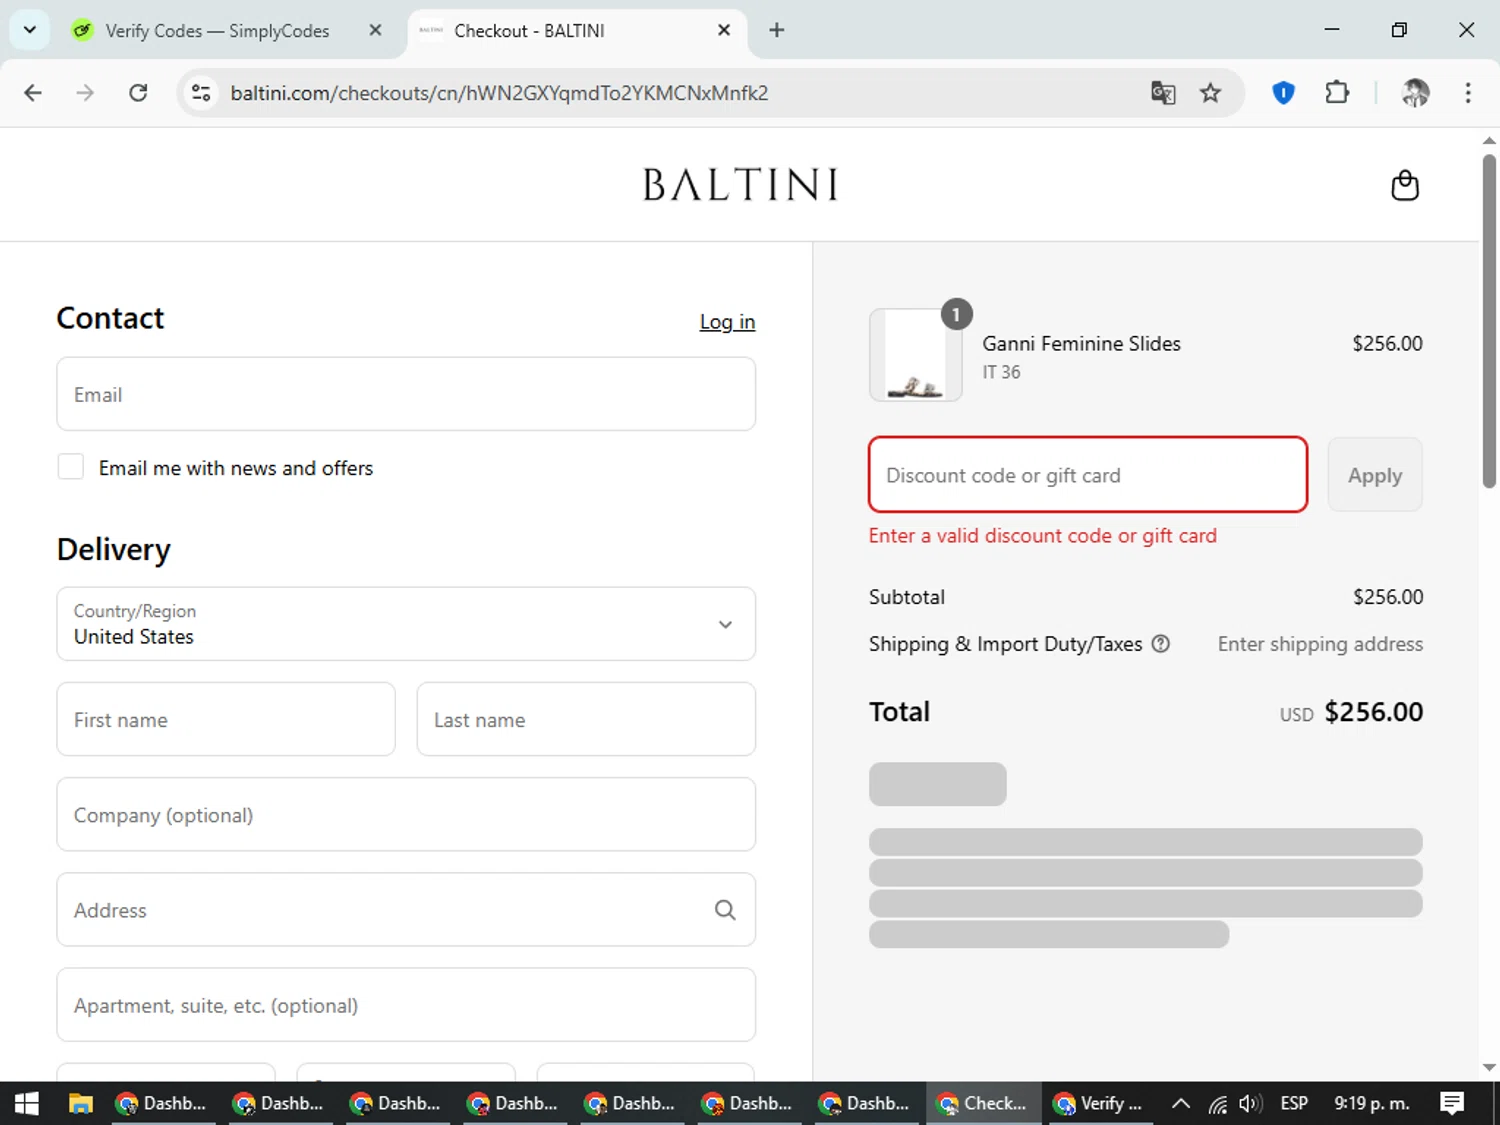Bookmark this page with the star icon
This screenshot has height=1125, width=1500.
pyautogui.click(x=1211, y=93)
